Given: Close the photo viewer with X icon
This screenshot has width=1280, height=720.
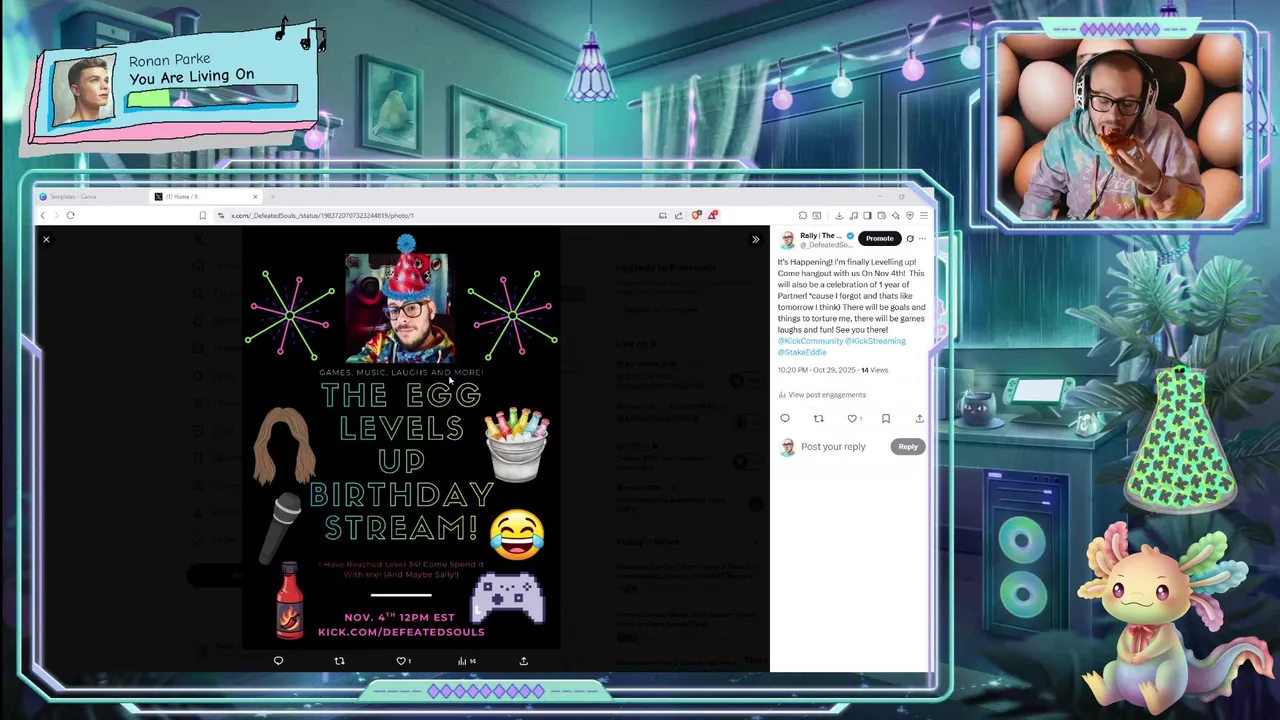Looking at the screenshot, I should coord(46,239).
